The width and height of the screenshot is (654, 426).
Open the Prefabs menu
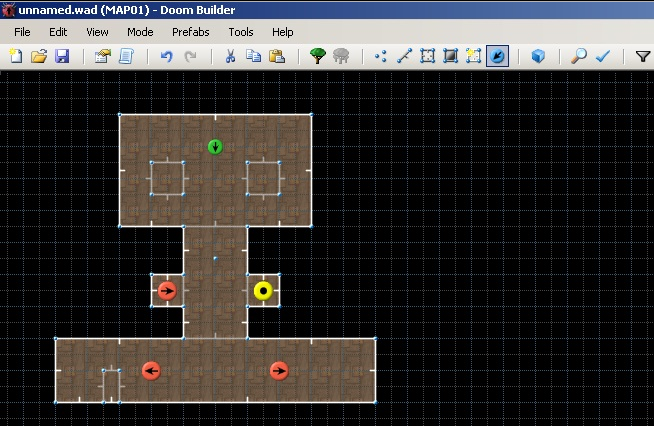pos(191,32)
